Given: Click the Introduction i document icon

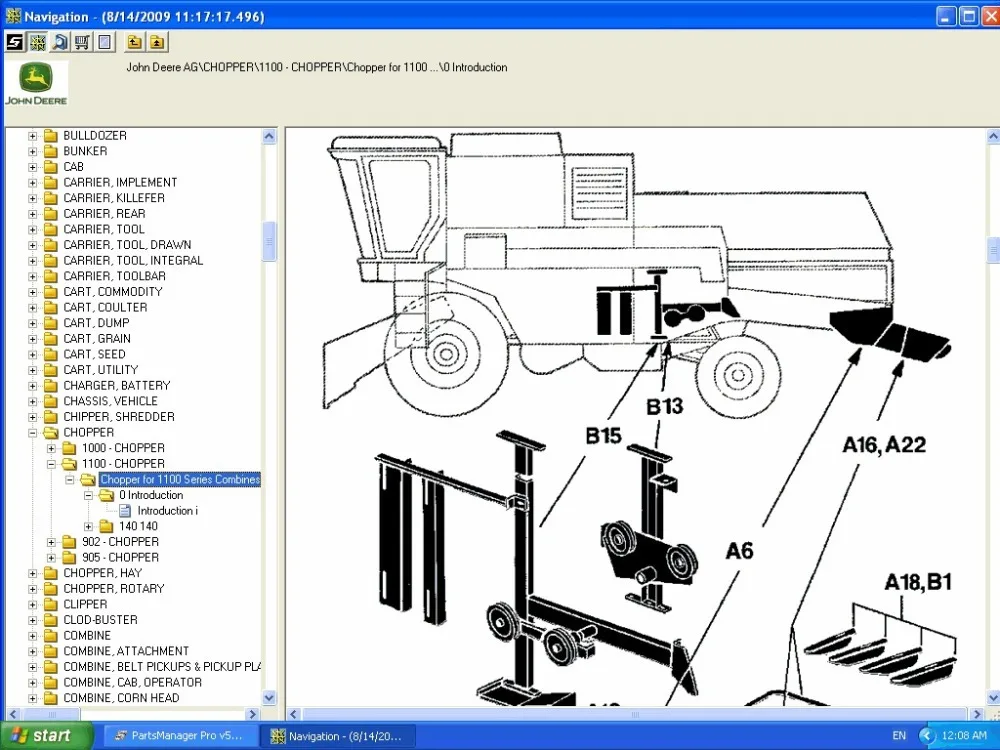Looking at the screenshot, I should pyautogui.click(x=125, y=511).
